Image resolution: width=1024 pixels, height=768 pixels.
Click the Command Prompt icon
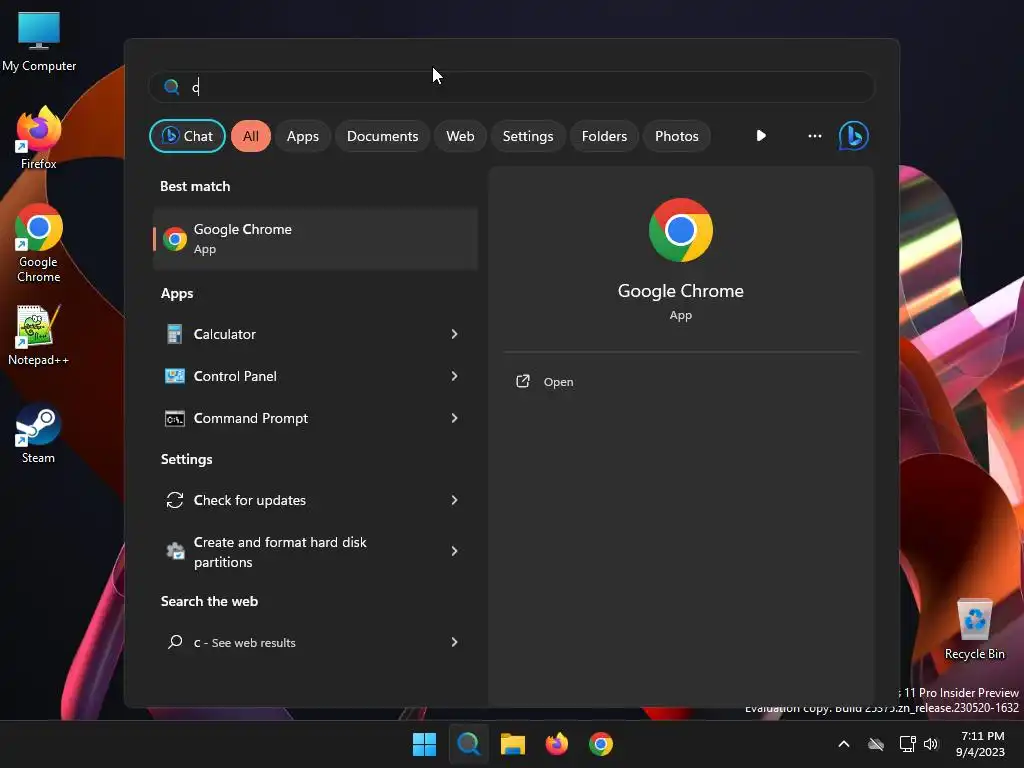click(174, 418)
